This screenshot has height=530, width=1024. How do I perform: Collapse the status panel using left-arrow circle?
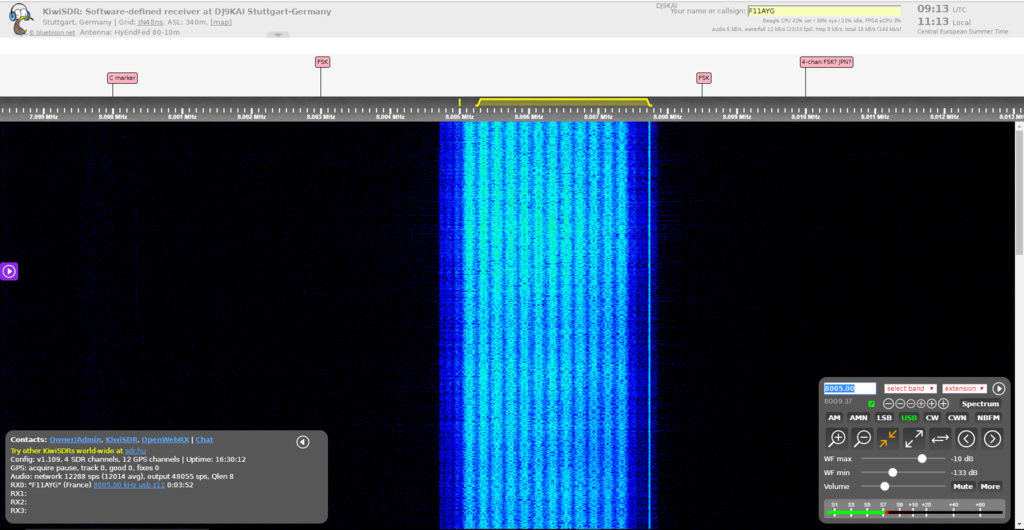[x=302, y=442]
